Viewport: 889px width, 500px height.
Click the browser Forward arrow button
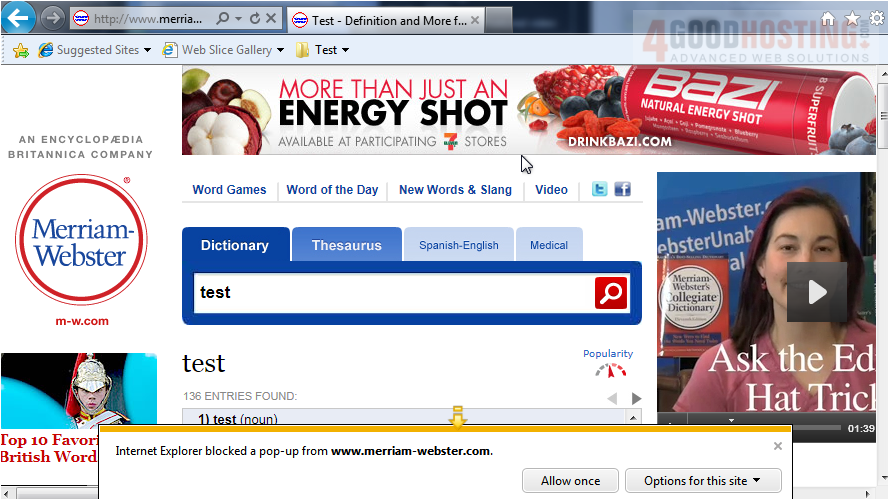[52, 18]
